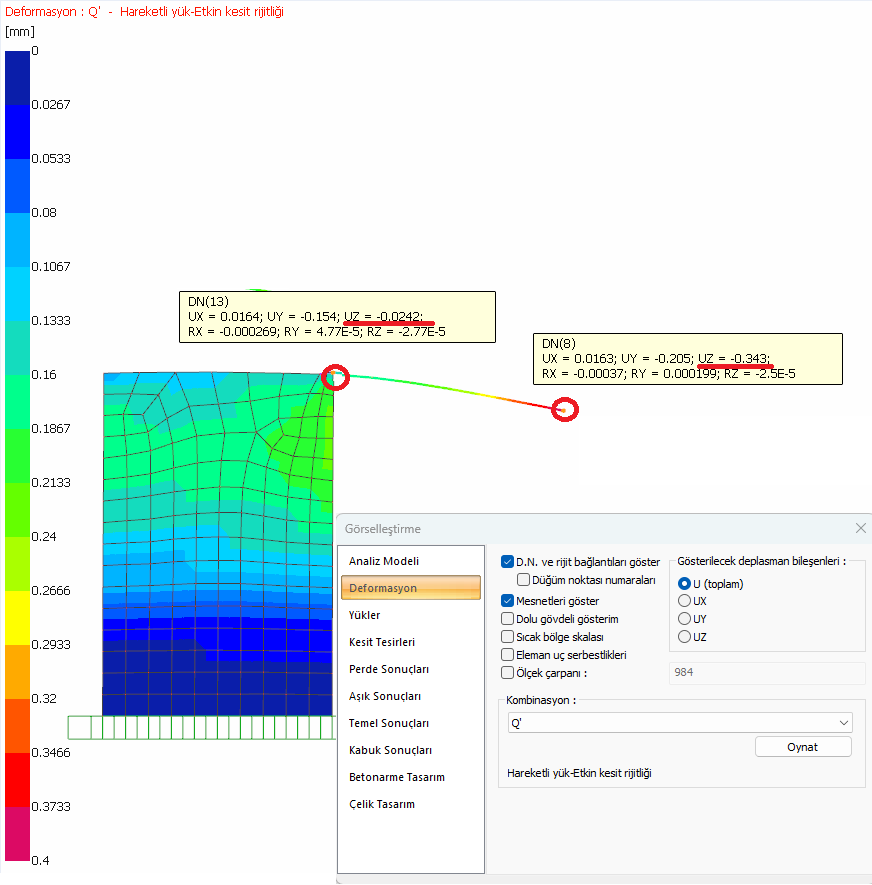The width and height of the screenshot is (872, 885).
Task: Click the yellow 0.2933 legend color band
Action: 18,618
